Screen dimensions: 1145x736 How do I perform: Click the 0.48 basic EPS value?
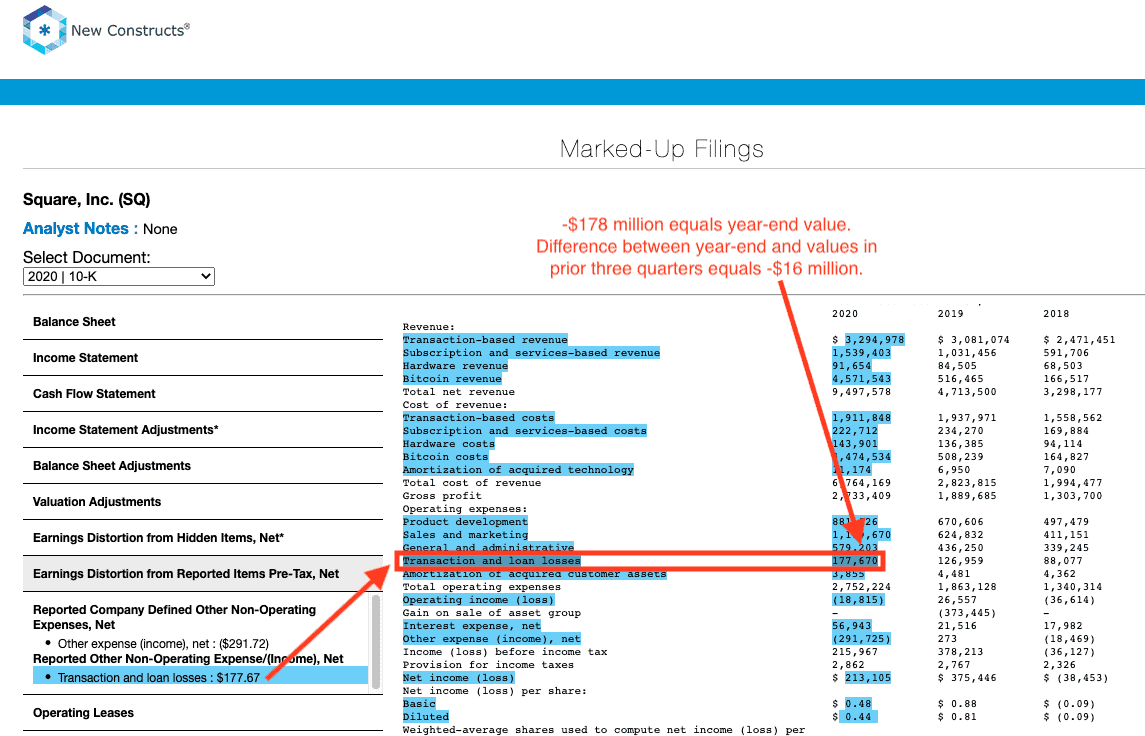click(x=858, y=704)
